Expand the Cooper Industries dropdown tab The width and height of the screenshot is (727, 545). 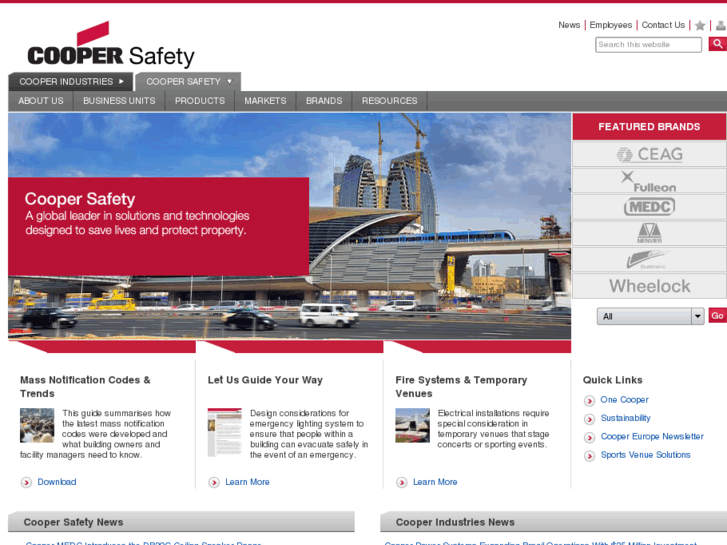click(x=71, y=82)
